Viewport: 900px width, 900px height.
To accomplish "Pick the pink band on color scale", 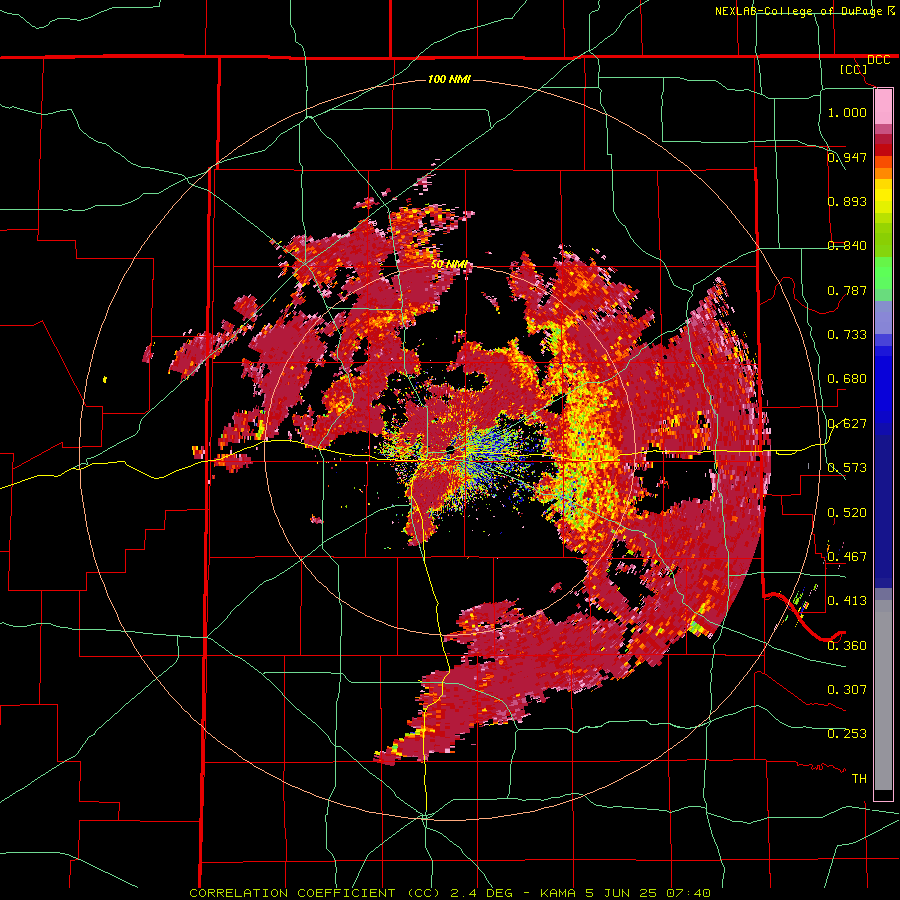I will [x=883, y=106].
